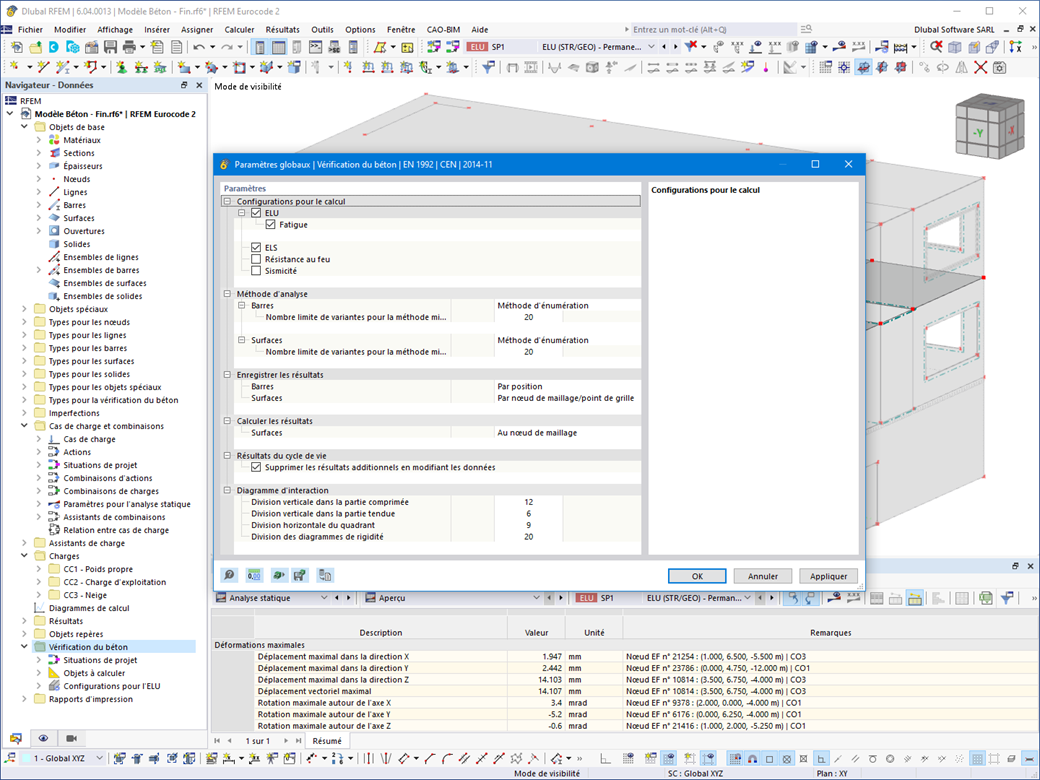Open the Fichier menu
The image size is (1040, 780).
(x=30, y=29)
